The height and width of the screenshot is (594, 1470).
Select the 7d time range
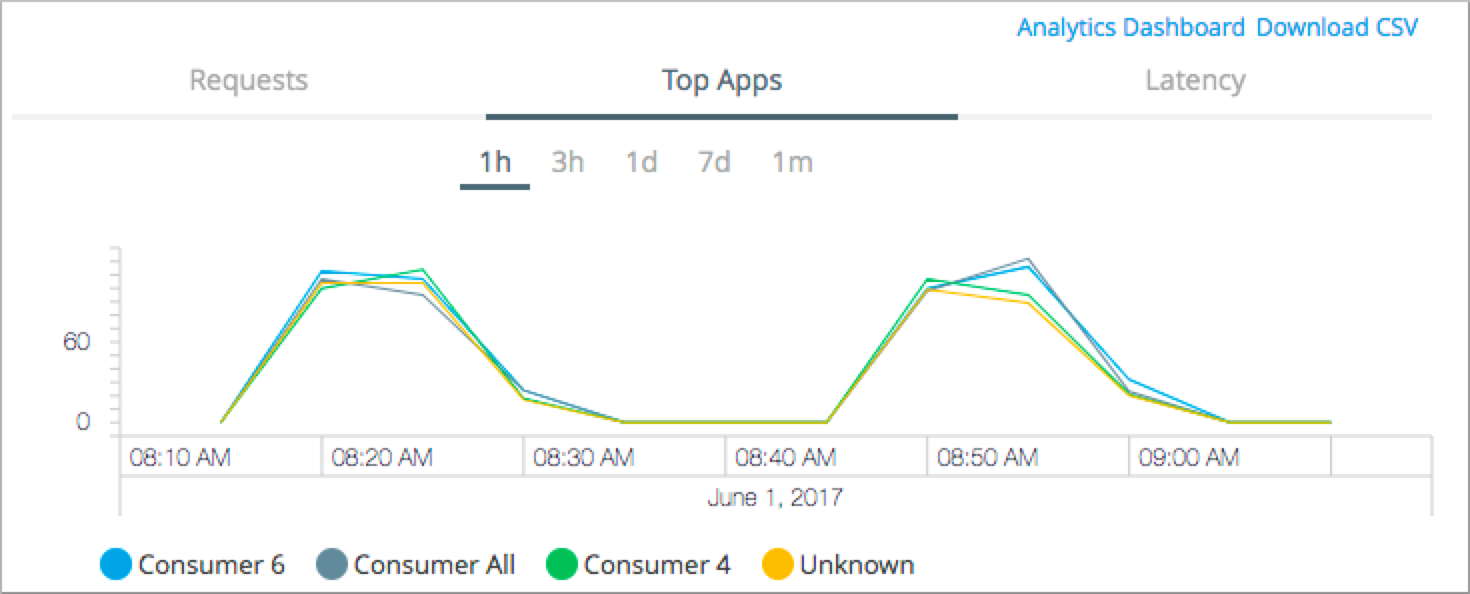[x=713, y=161]
